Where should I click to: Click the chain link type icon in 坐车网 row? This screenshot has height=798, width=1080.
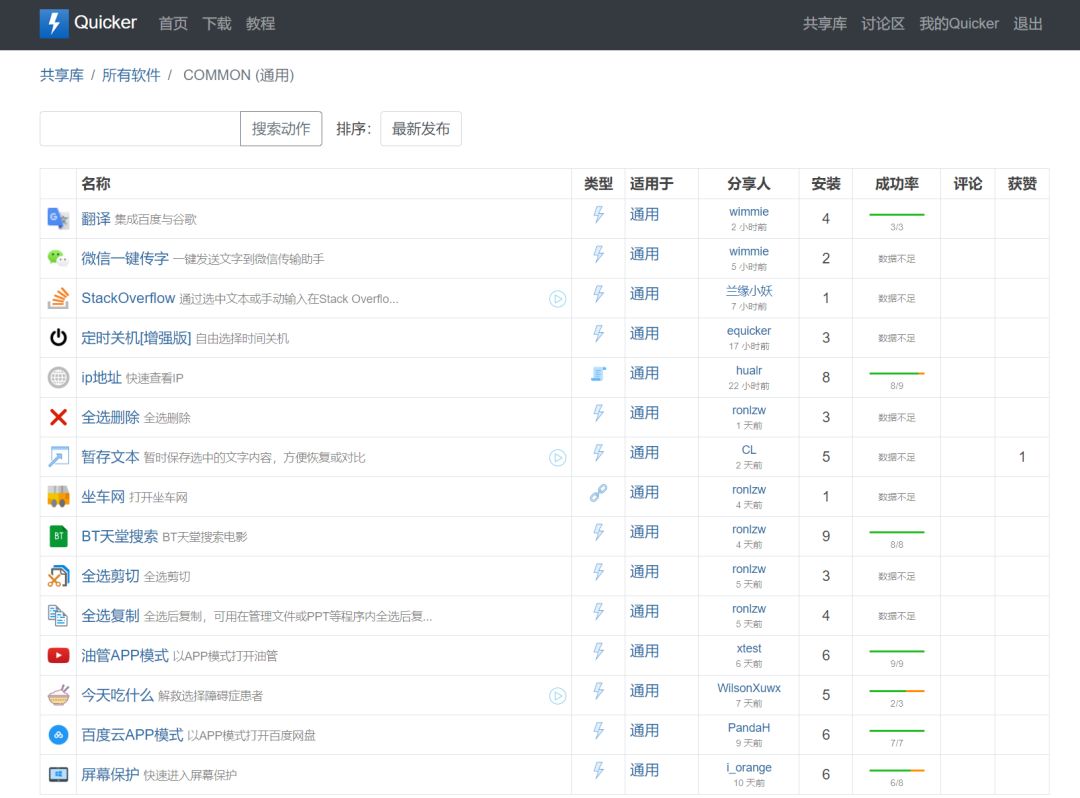pos(598,493)
